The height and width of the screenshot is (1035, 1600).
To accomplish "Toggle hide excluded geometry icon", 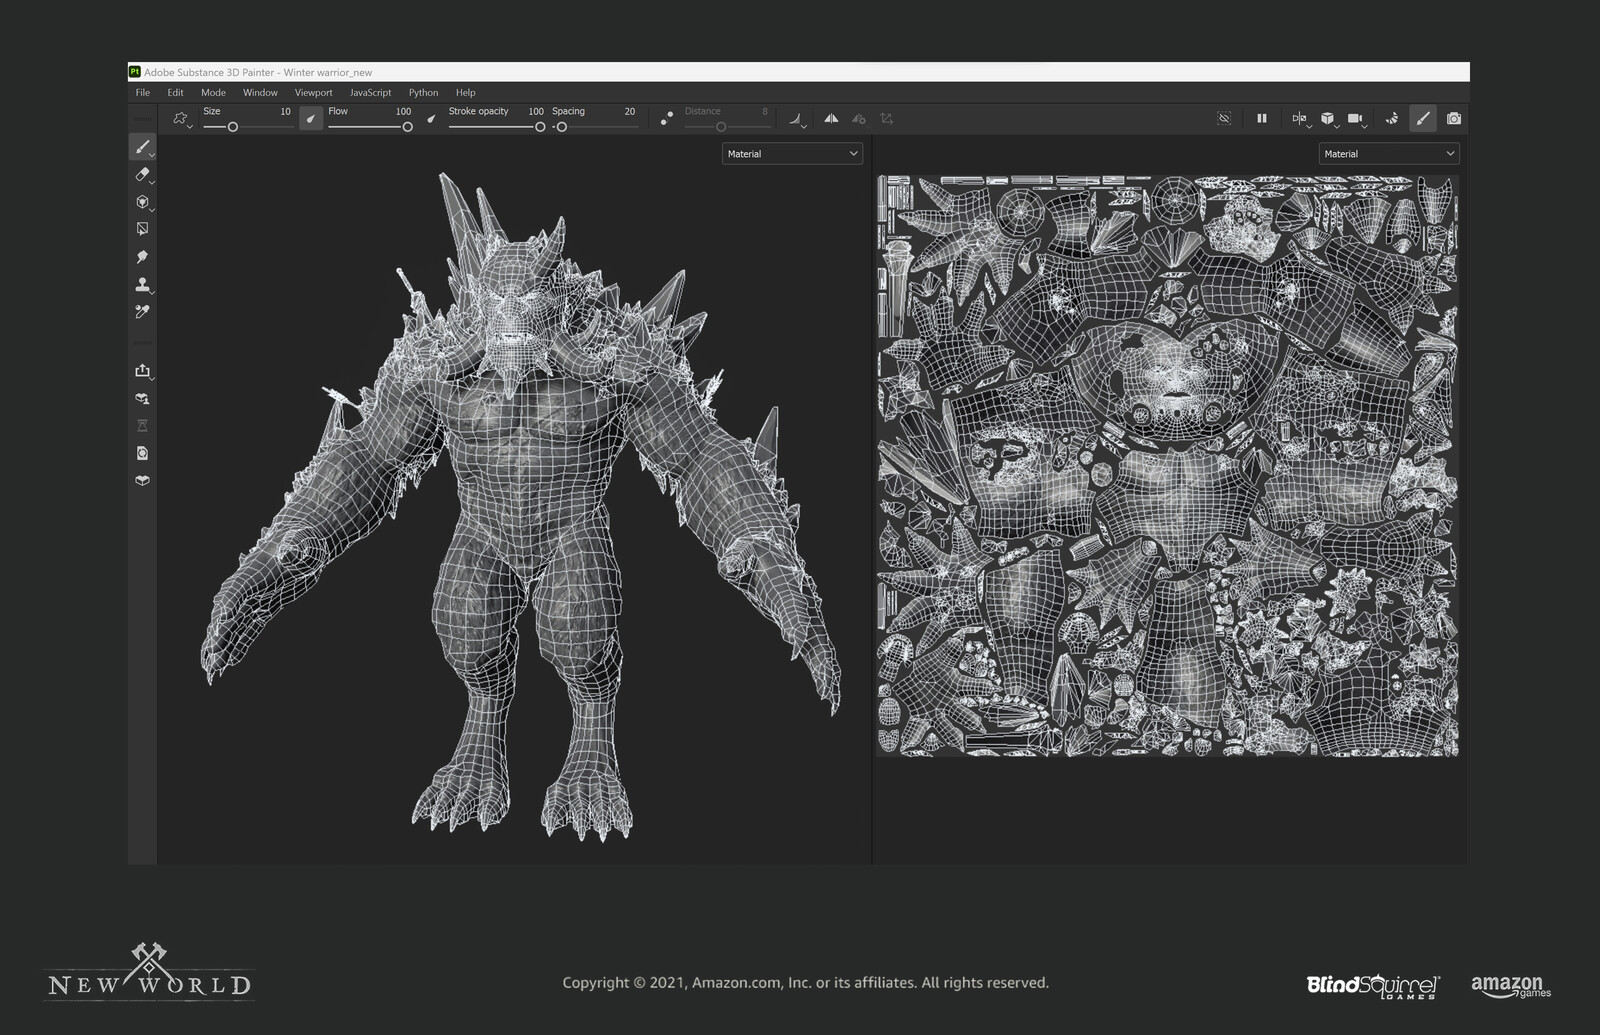I will 1223,118.
